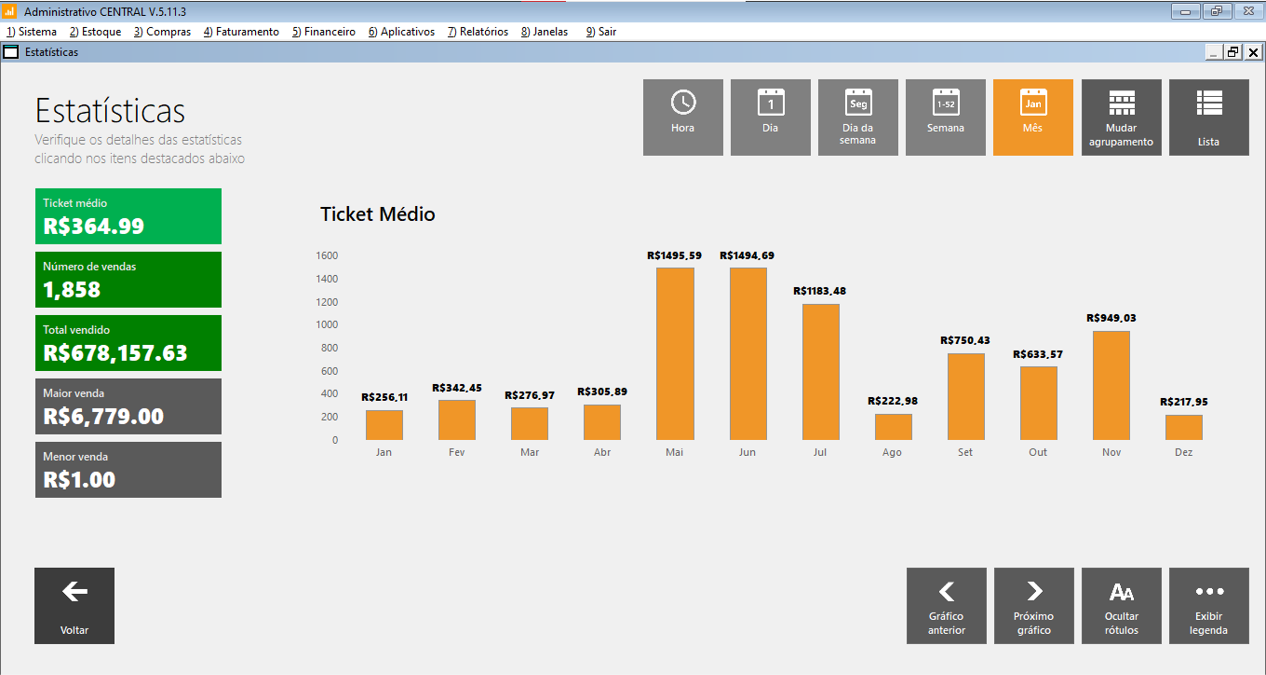Select the Mês grouping tile
Image resolution: width=1266 pixels, height=675 pixels.
coord(1033,117)
